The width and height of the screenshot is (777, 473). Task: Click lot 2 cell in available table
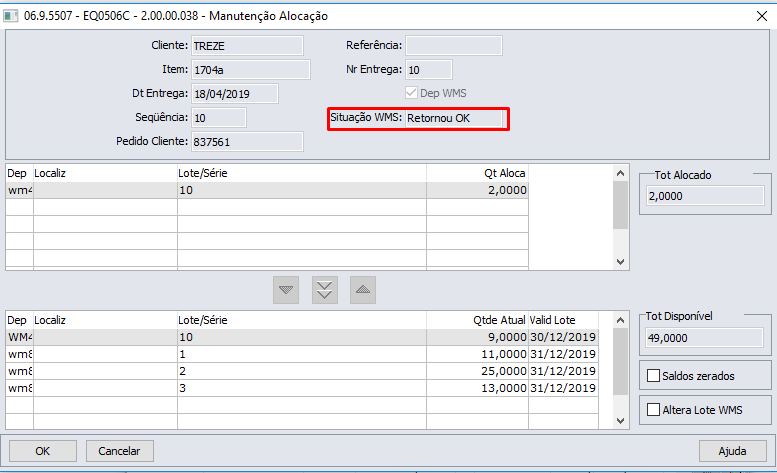[302, 371]
